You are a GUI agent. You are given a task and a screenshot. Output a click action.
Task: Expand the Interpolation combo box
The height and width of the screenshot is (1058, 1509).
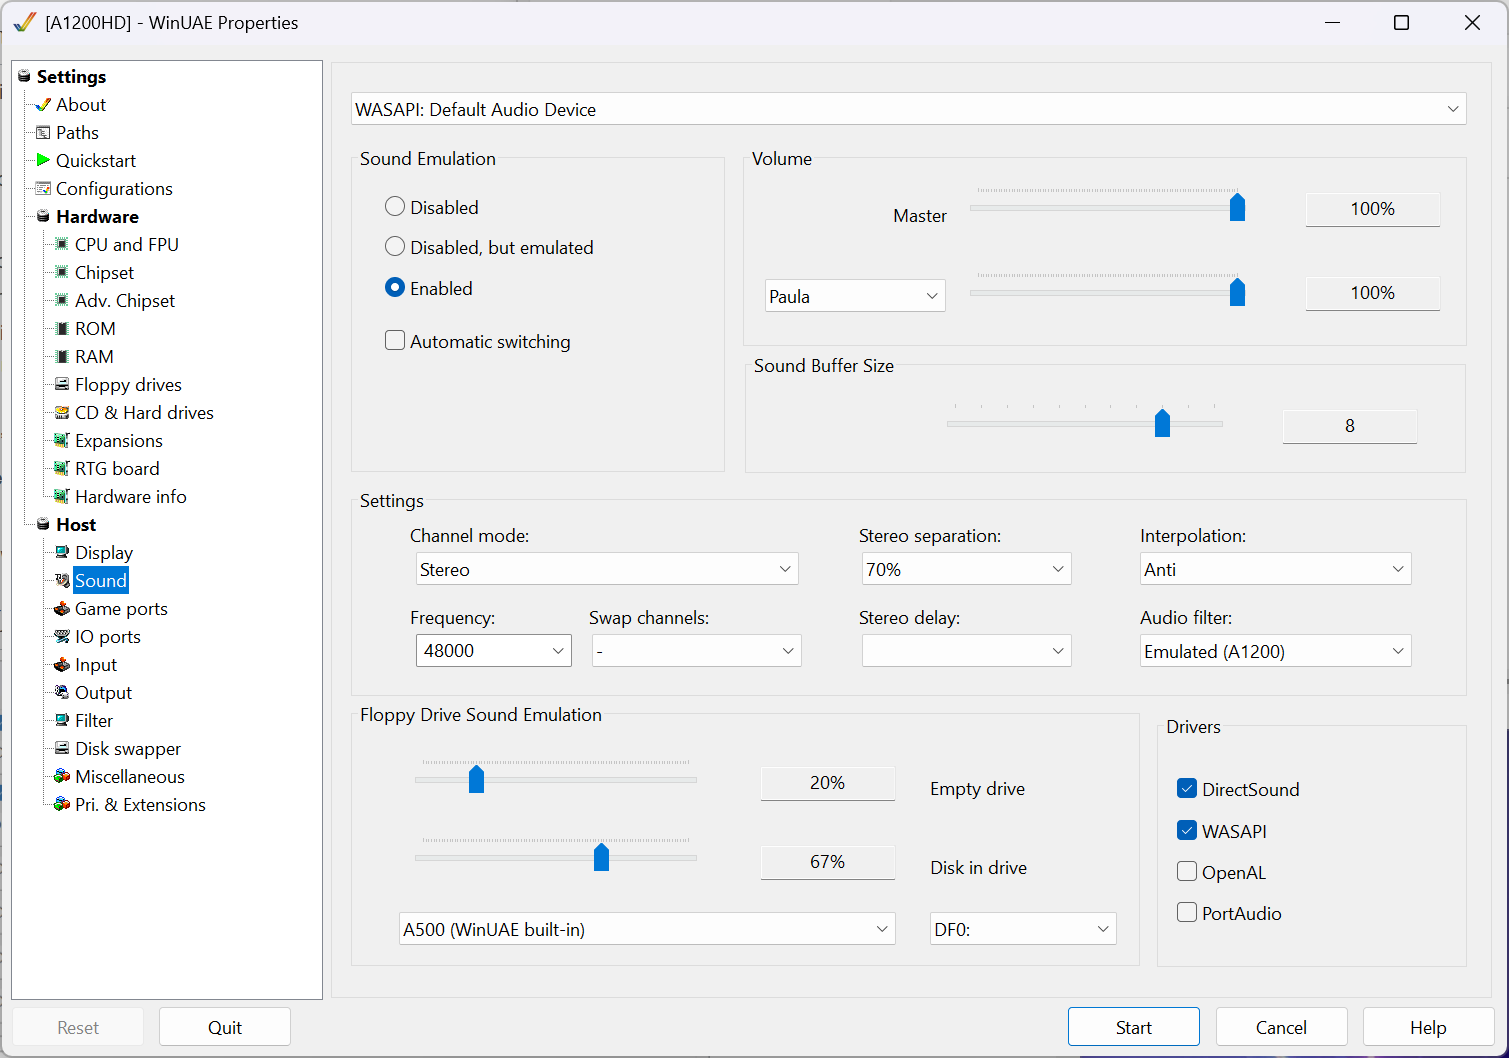click(x=1275, y=569)
